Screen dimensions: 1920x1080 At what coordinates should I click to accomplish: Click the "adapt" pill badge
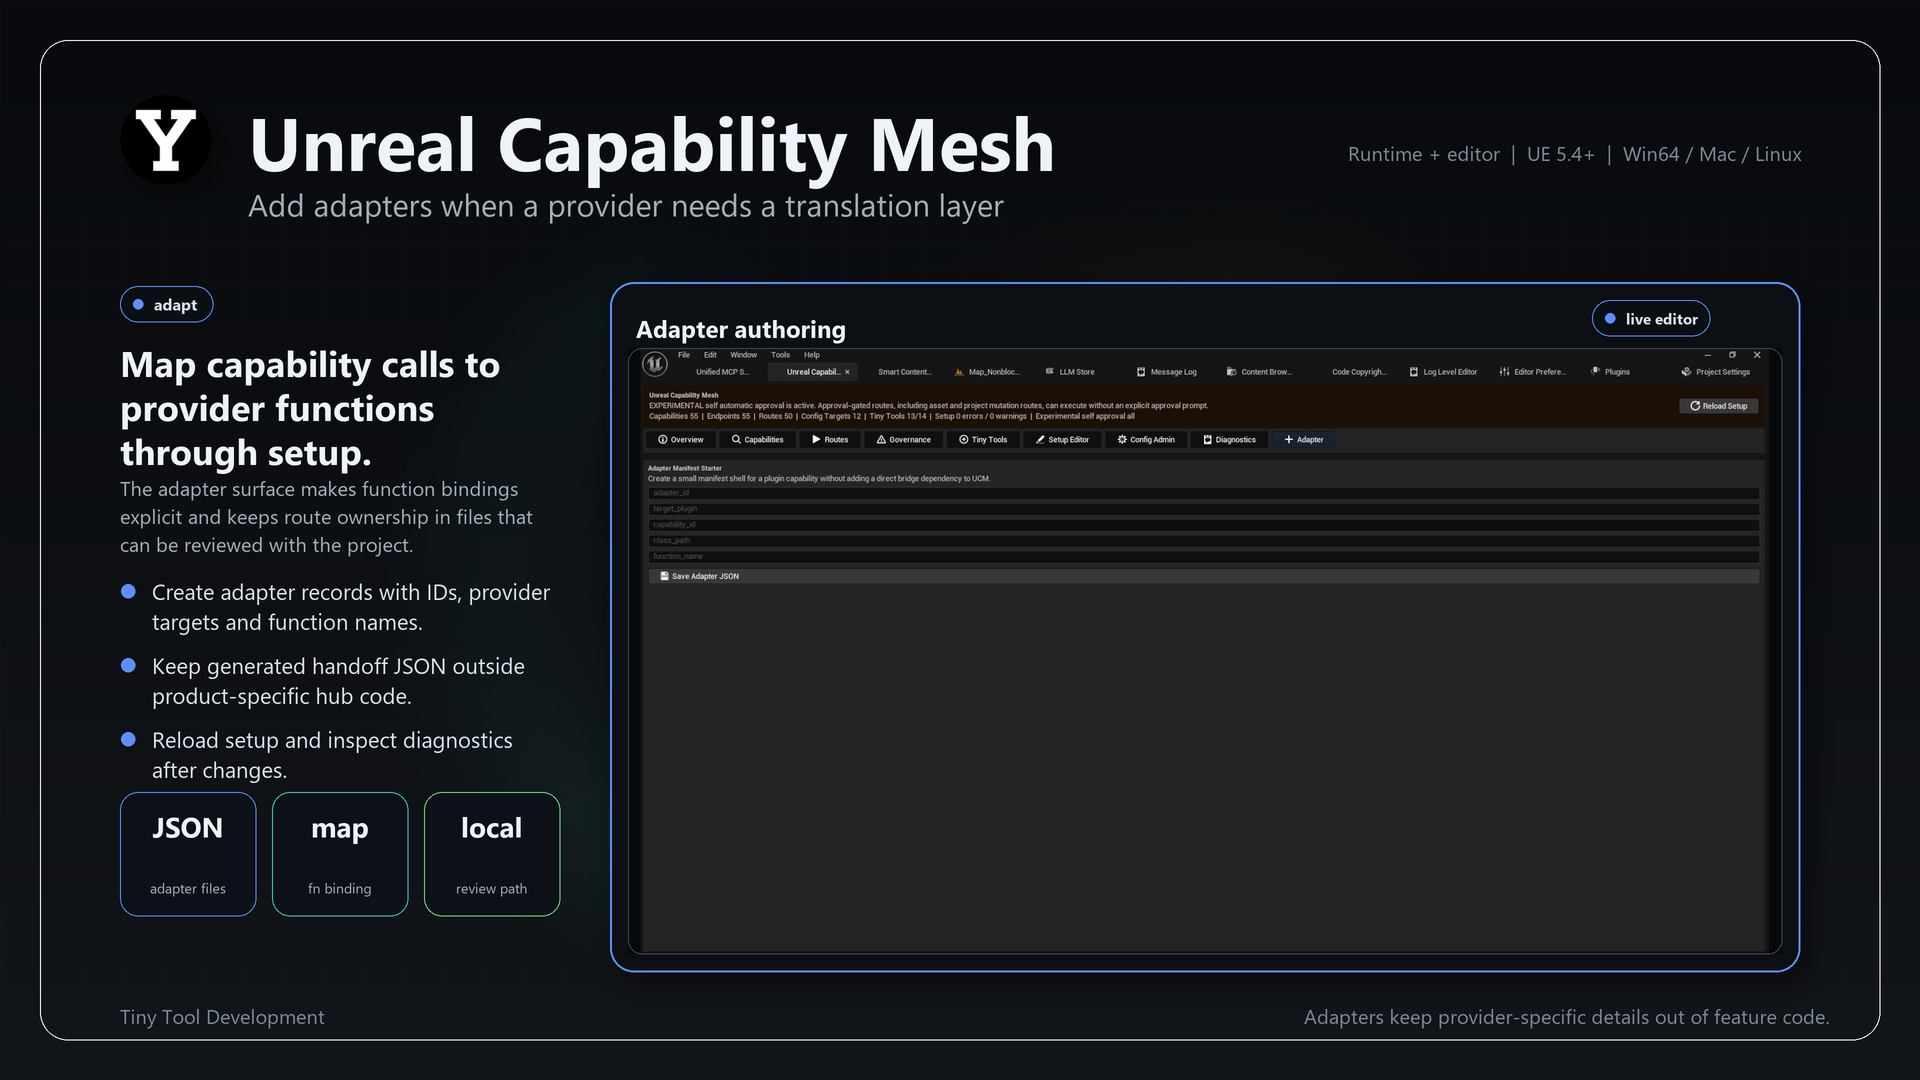pos(167,305)
